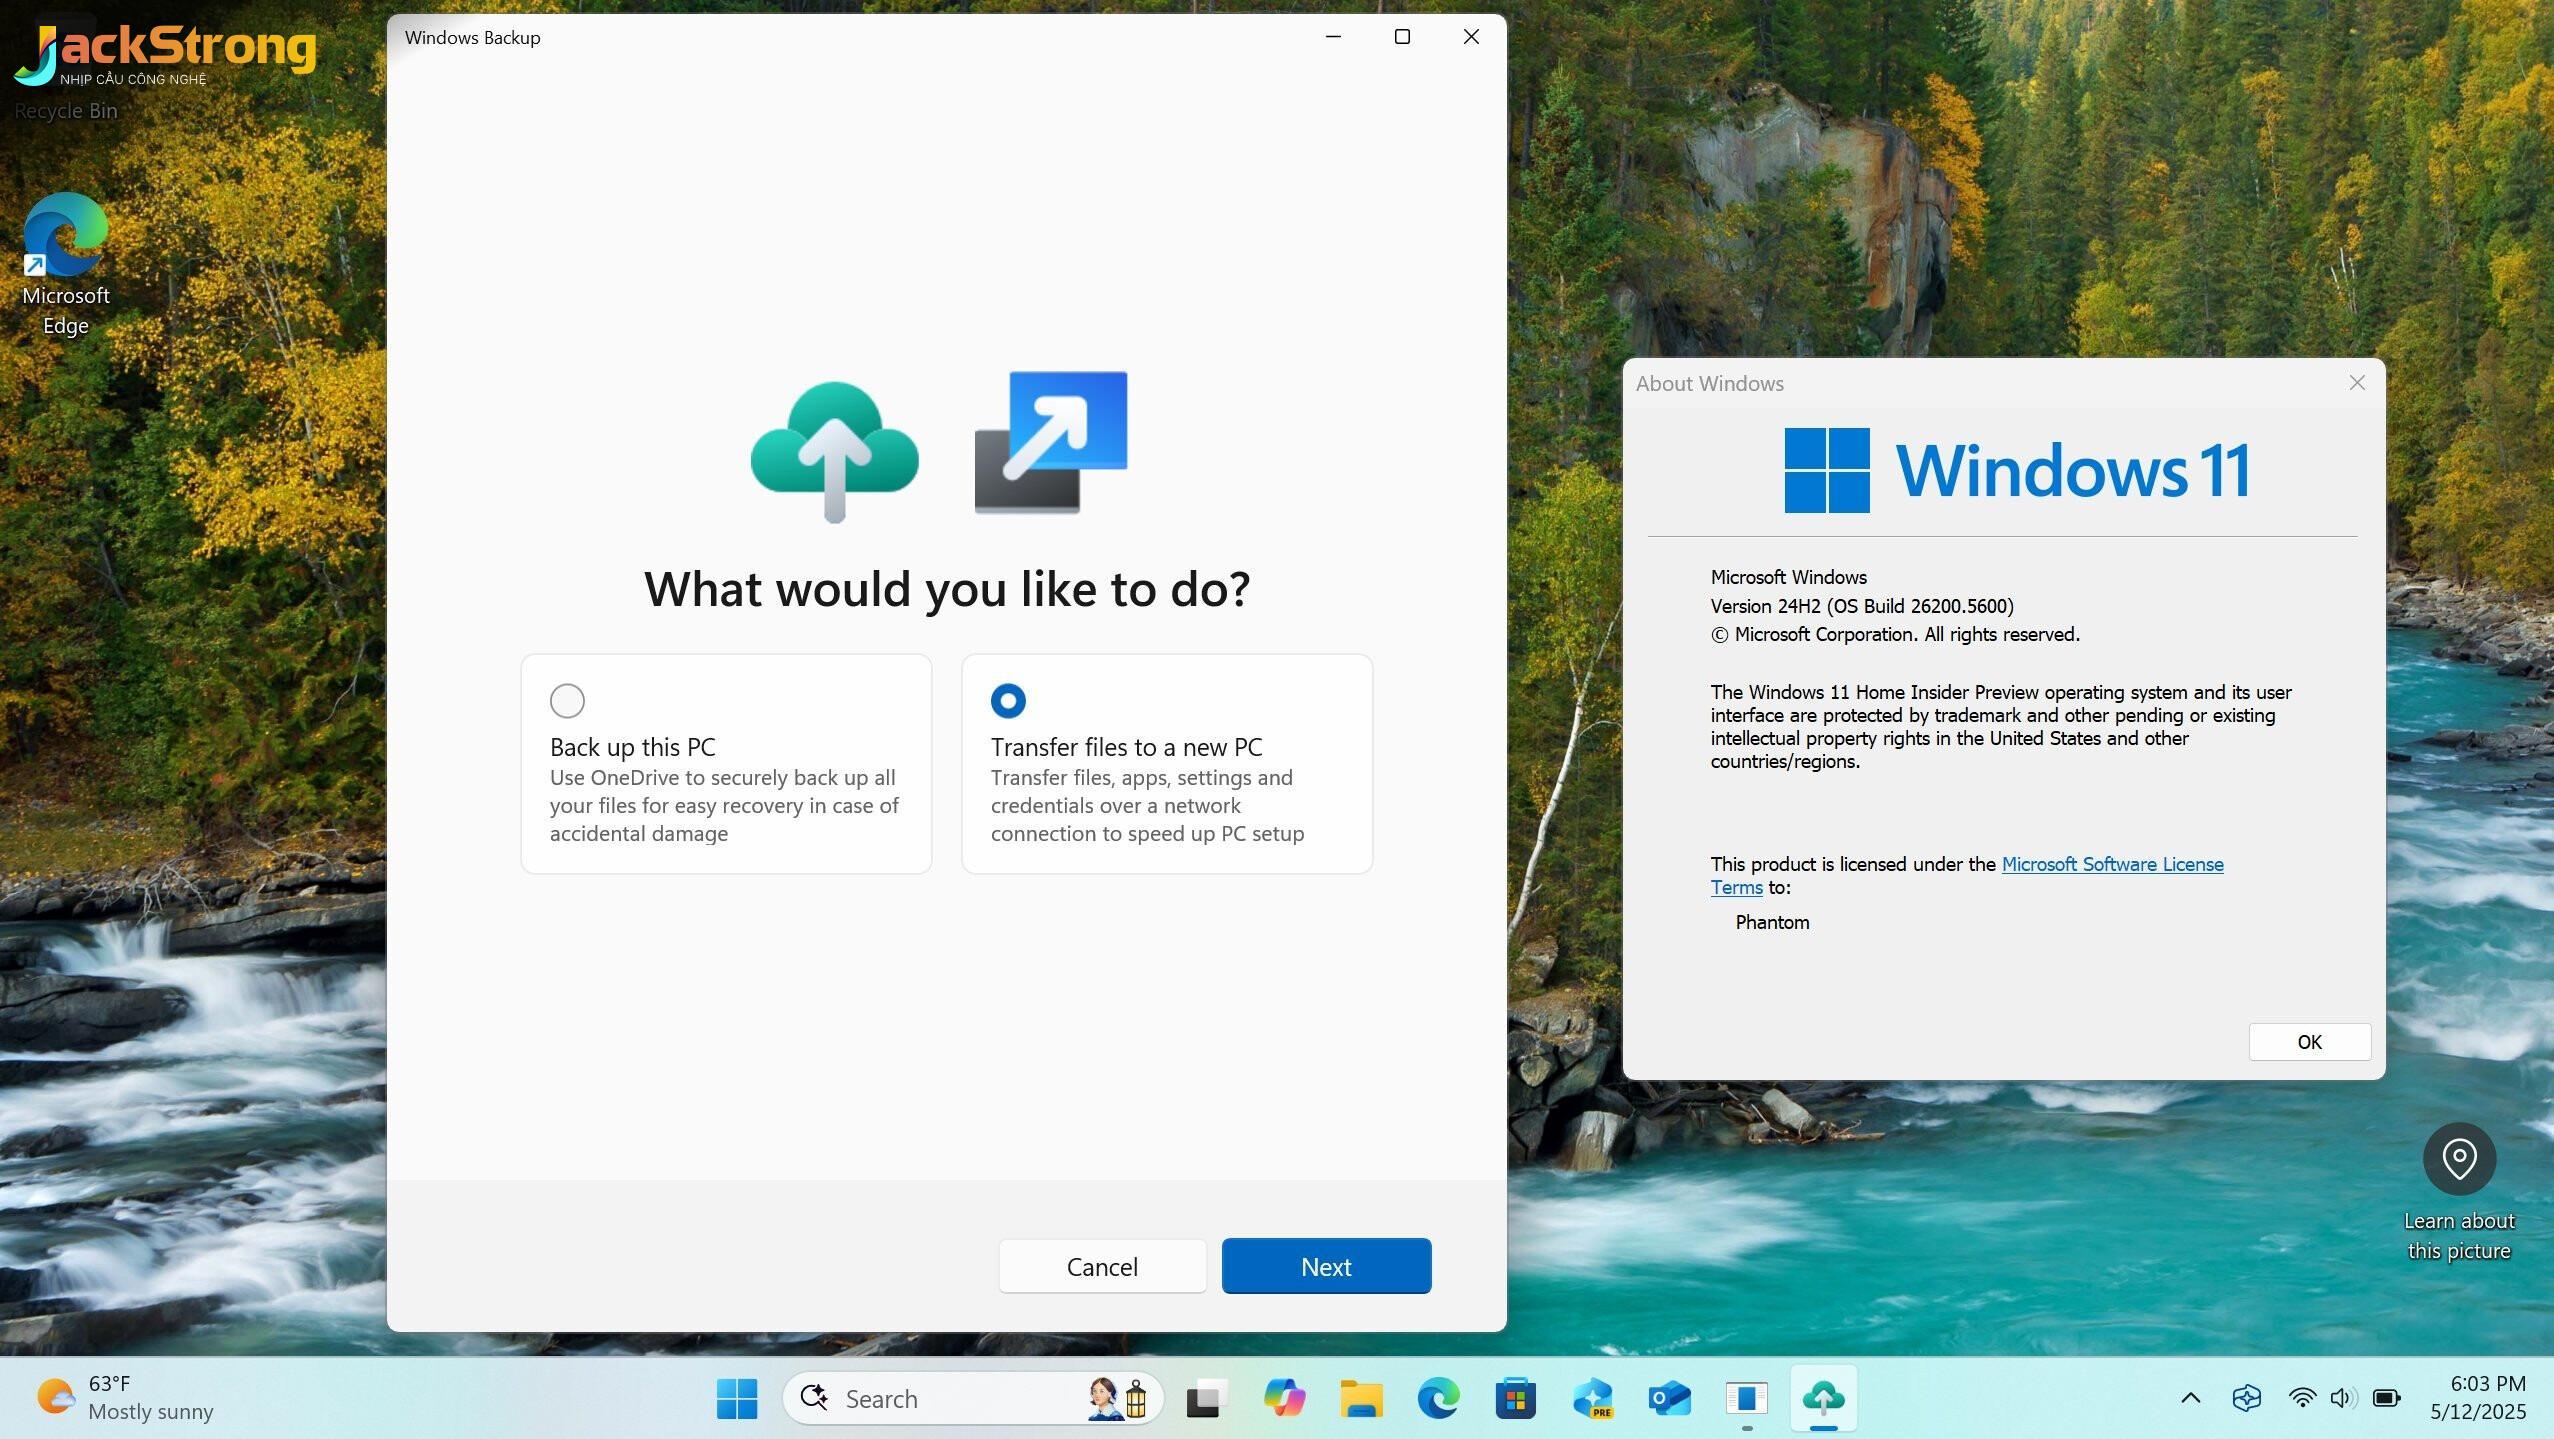Click the battery status tray icon
The width and height of the screenshot is (2554, 1439).
[2387, 1398]
